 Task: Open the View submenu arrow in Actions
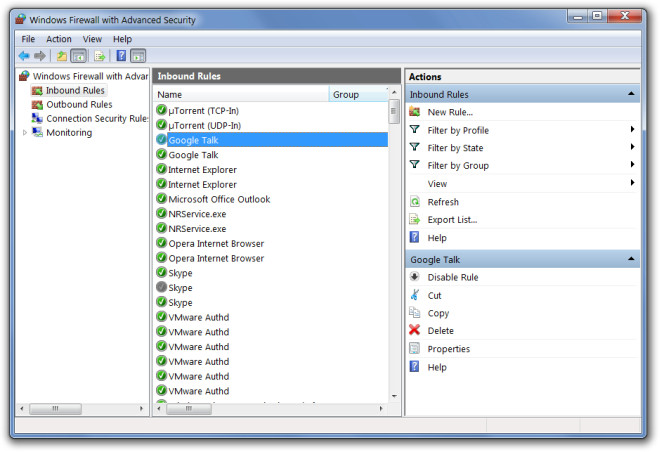632,183
